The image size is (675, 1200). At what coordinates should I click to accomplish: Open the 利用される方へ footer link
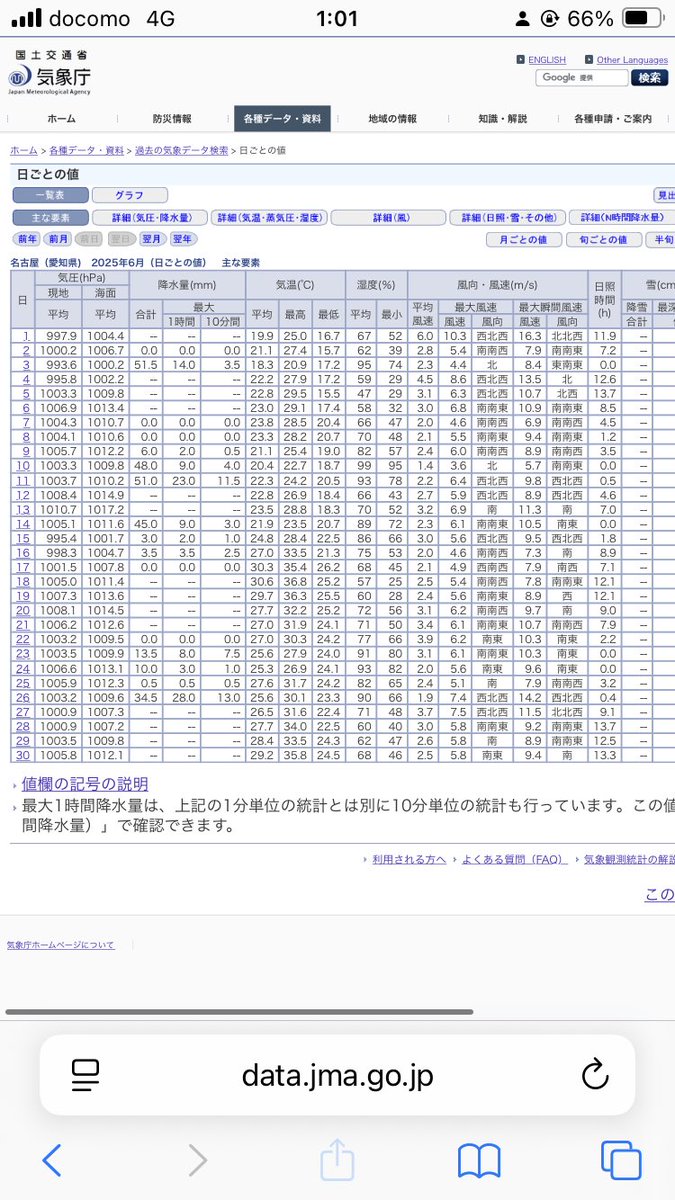pyautogui.click(x=409, y=859)
